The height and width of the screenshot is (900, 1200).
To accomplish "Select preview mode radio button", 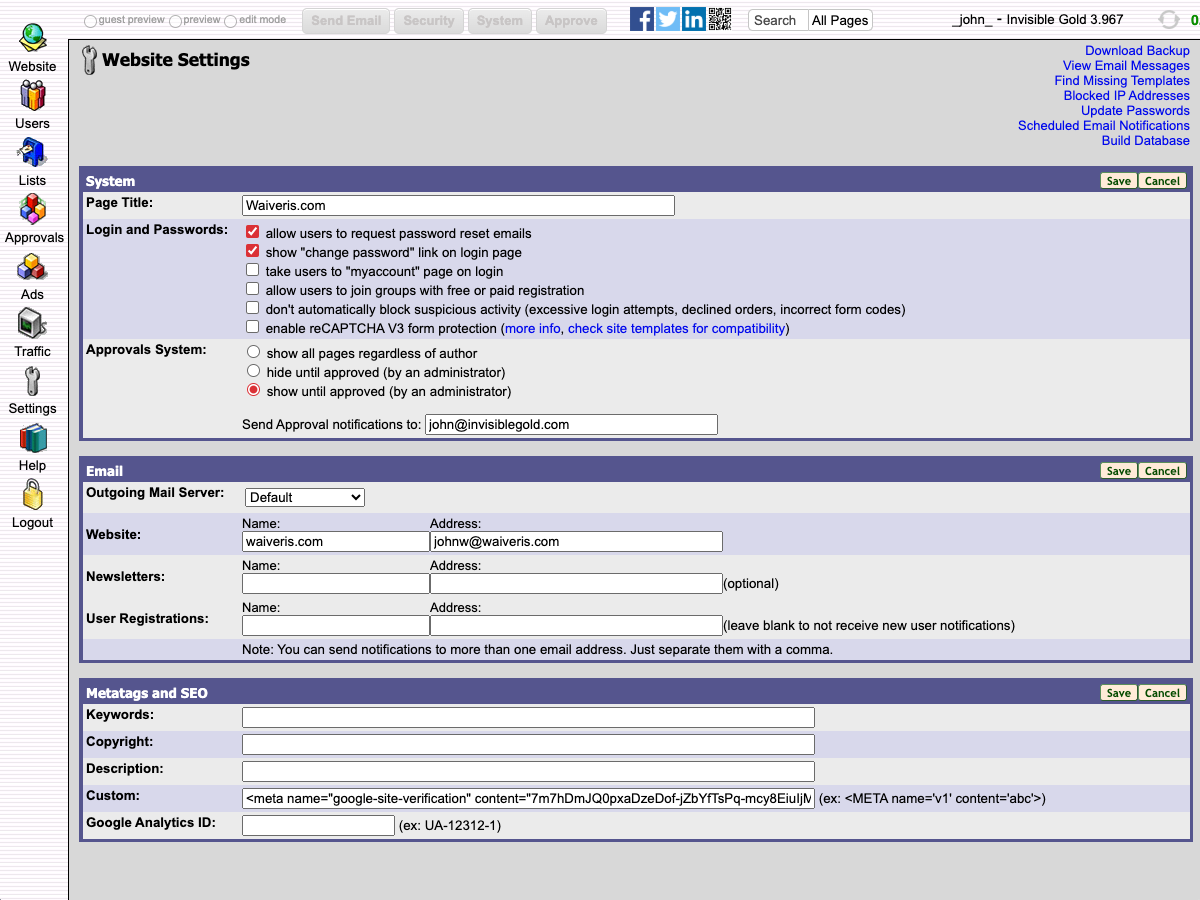I will tap(176, 21).
